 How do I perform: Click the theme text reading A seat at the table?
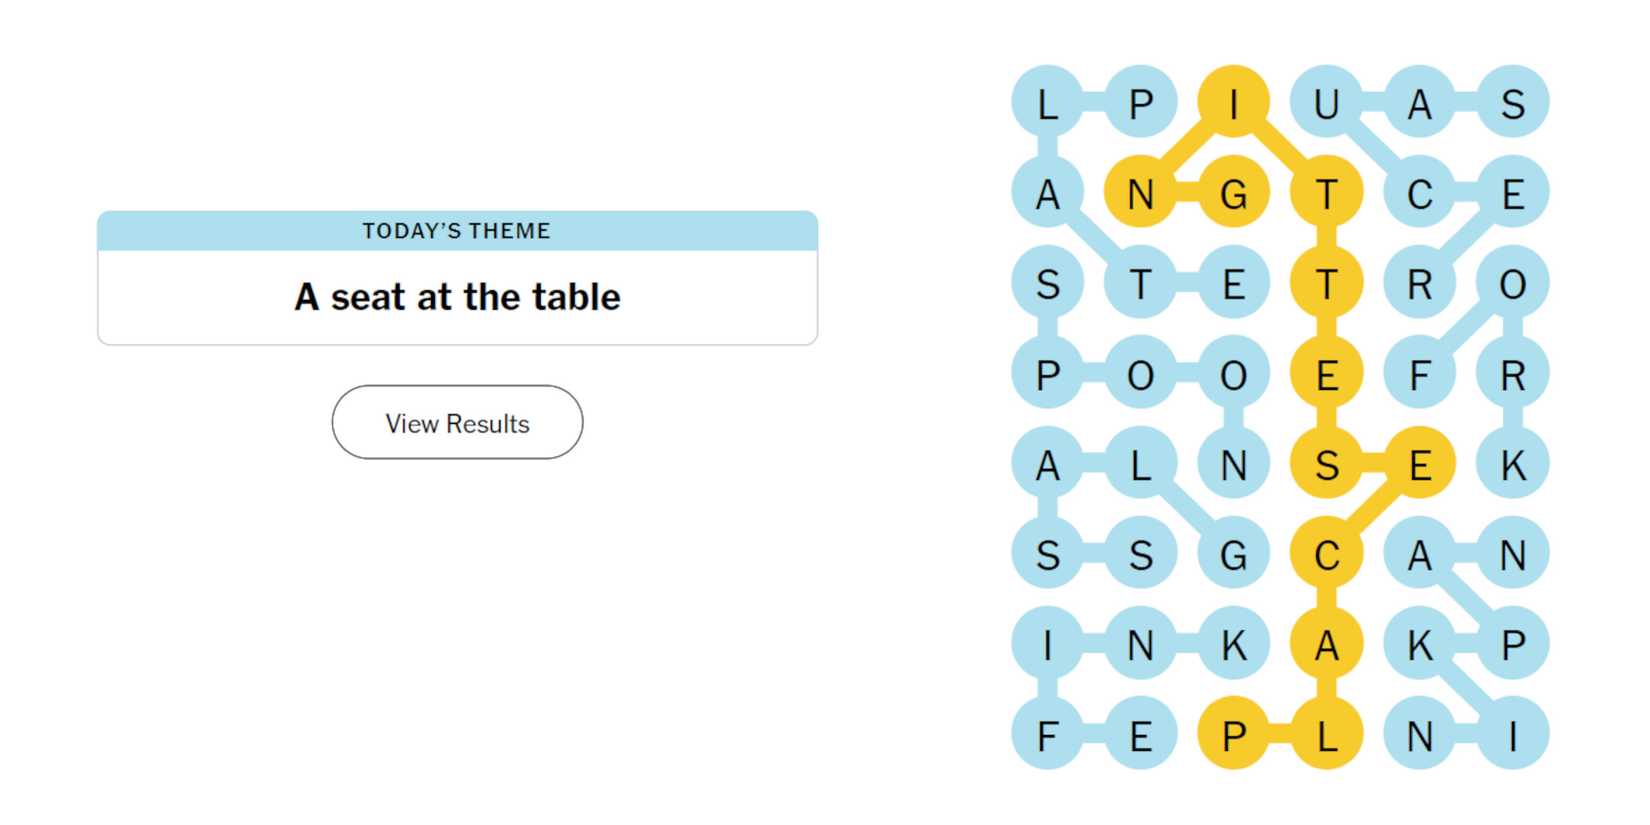(x=456, y=296)
